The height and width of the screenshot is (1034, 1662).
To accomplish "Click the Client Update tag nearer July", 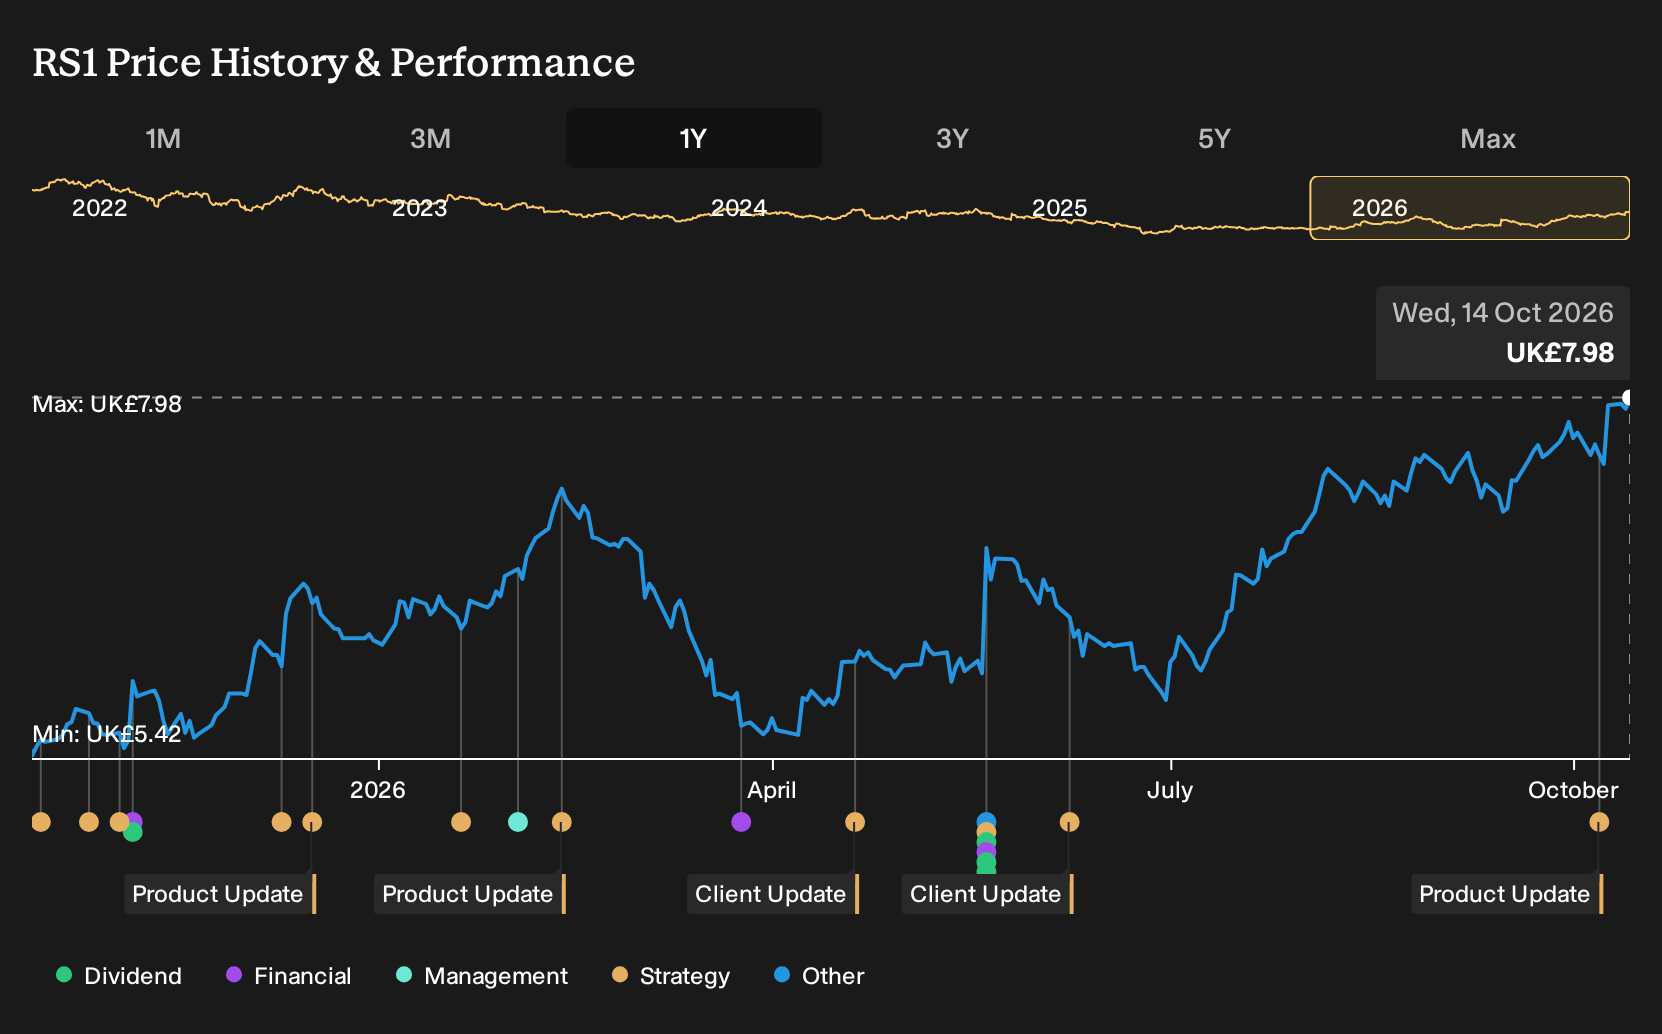I will tap(988, 894).
